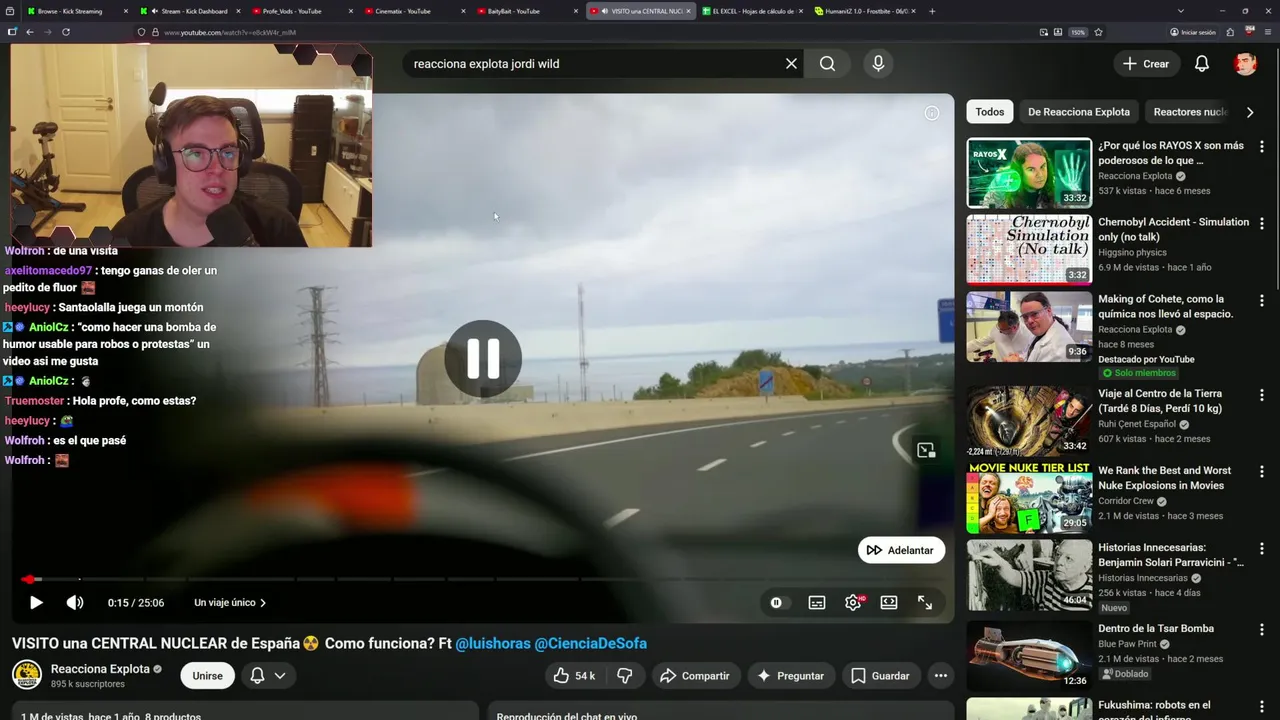Expand the 'Un viaje único' chapter chevron
This screenshot has width=1280, height=720.
[263, 603]
